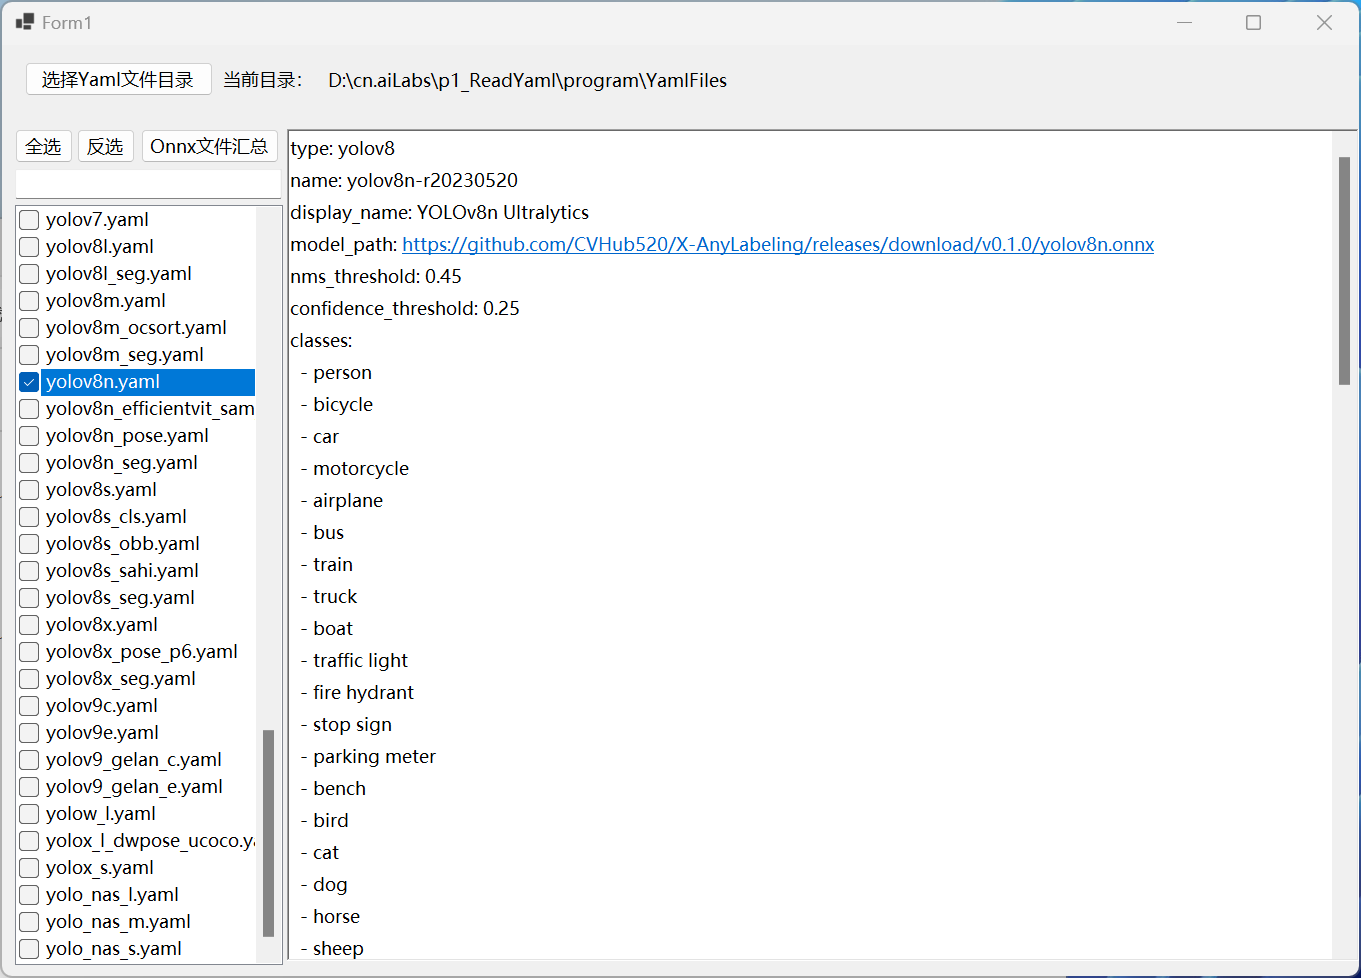Click the 'type: yolov8' line
The width and height of the screenshot is (1361, 978).
tap(342, 148)
